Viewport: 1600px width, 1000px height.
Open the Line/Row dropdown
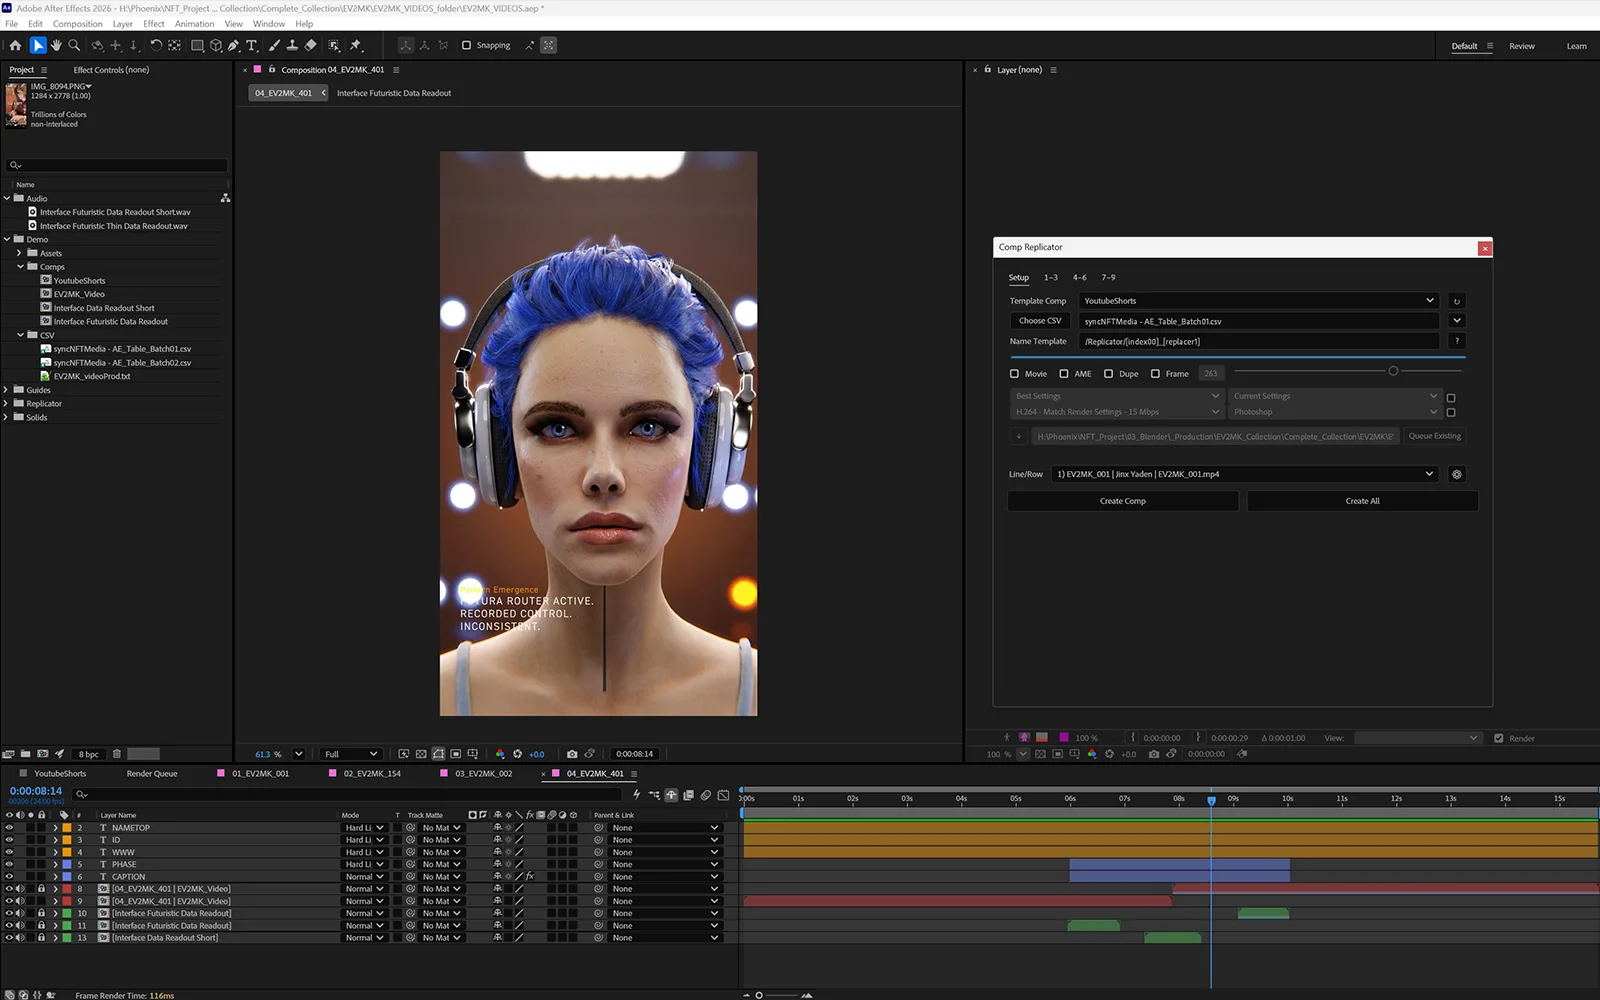pyautogui.click(x=1244, y=474)
